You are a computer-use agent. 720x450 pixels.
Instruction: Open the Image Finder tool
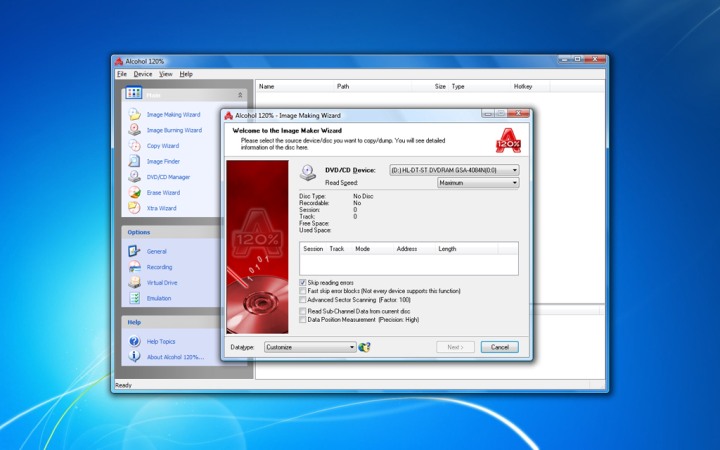134,161
